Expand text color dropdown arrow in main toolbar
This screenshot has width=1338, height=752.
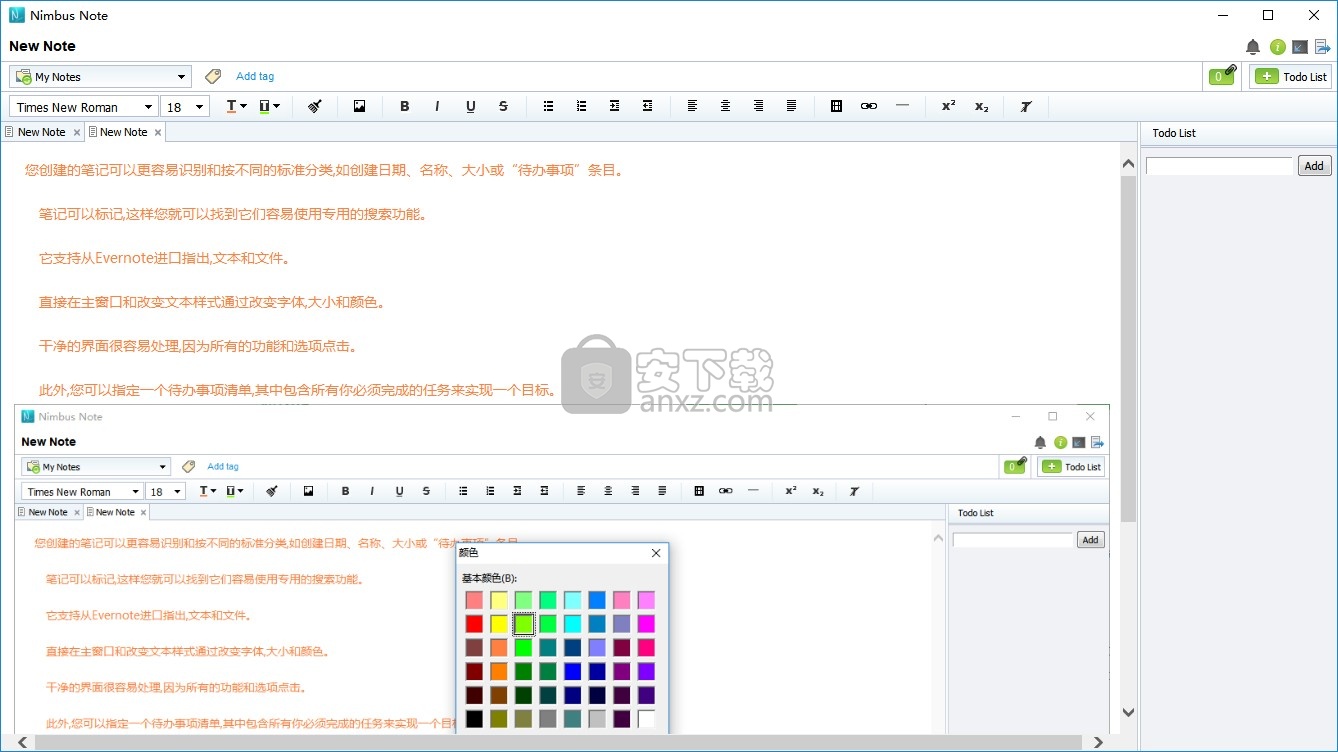244,106
